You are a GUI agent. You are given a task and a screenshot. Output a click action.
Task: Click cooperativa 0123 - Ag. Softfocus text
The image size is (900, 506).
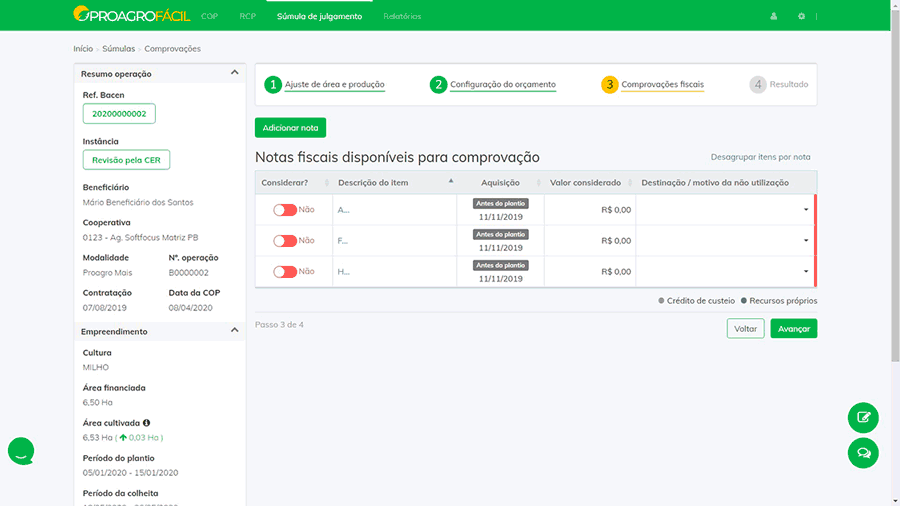tap(140, 238)
